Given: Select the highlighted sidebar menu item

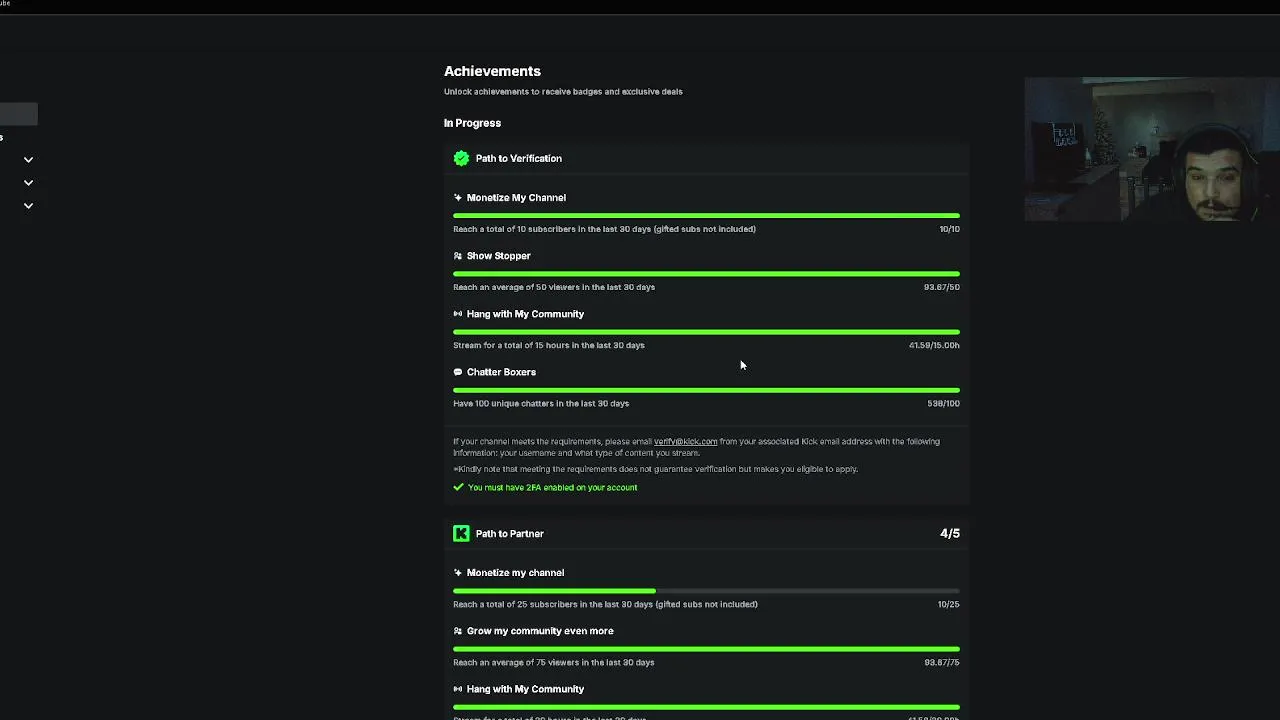Looking at the screenshot, I should click(x=18, y=114).
